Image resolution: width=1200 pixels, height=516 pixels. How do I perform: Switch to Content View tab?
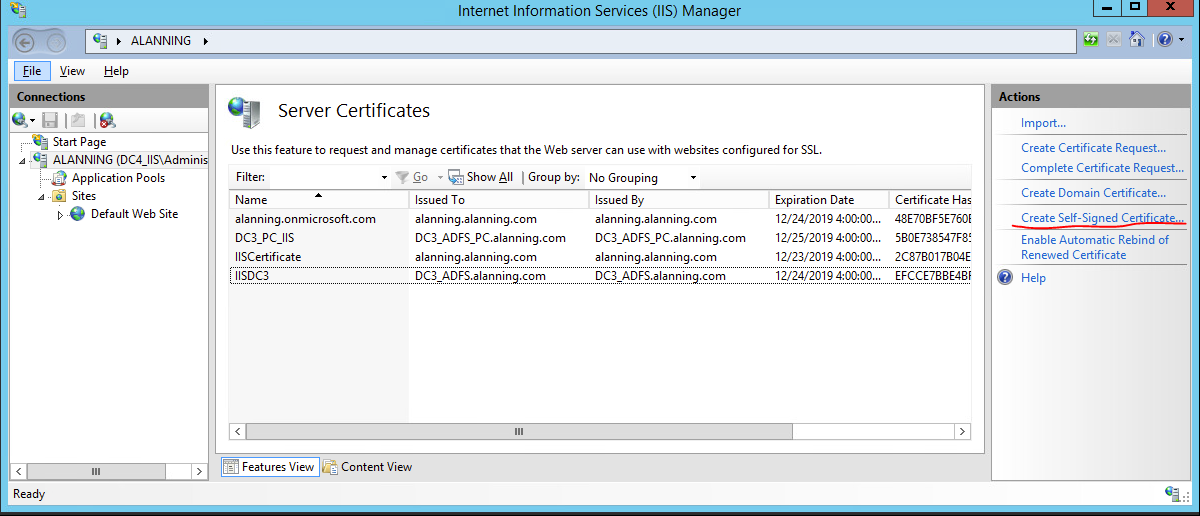click(x=368, y=467)
